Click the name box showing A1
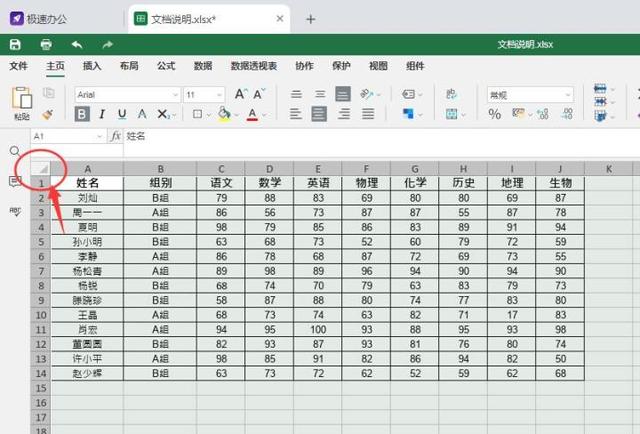 click(68, 136)
